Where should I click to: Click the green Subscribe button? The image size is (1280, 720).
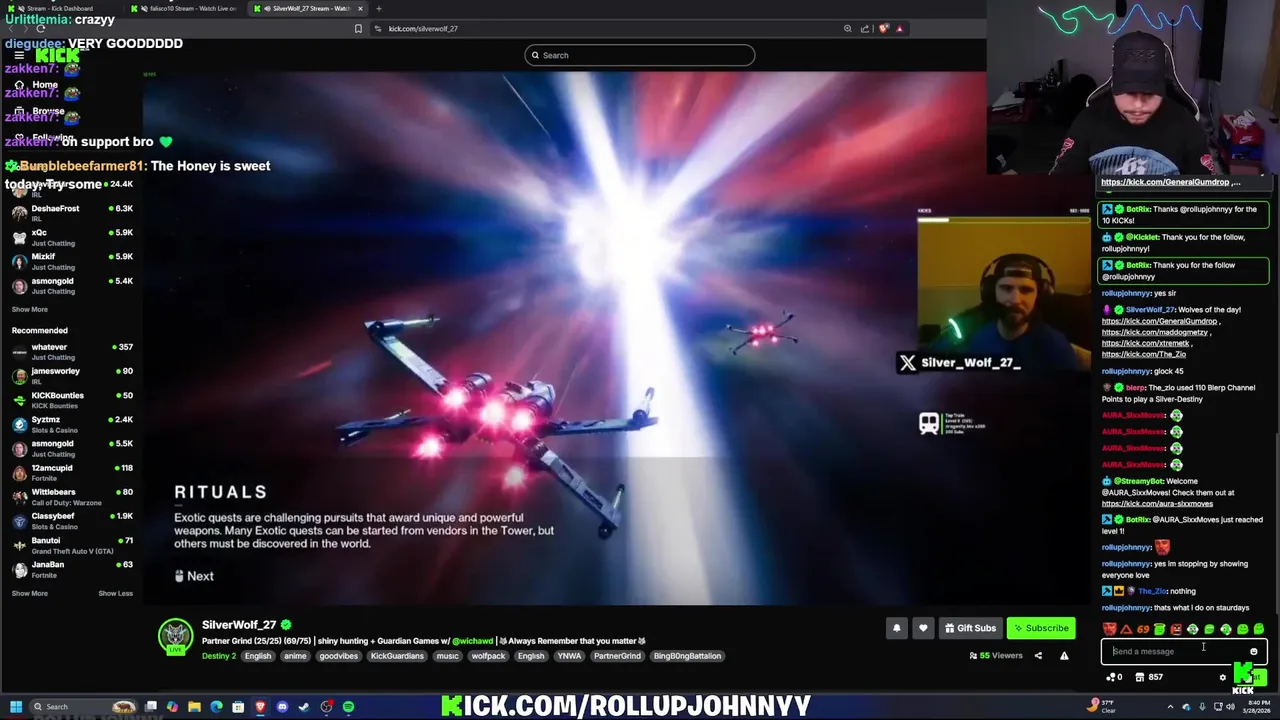click(x=1041, y=628)
